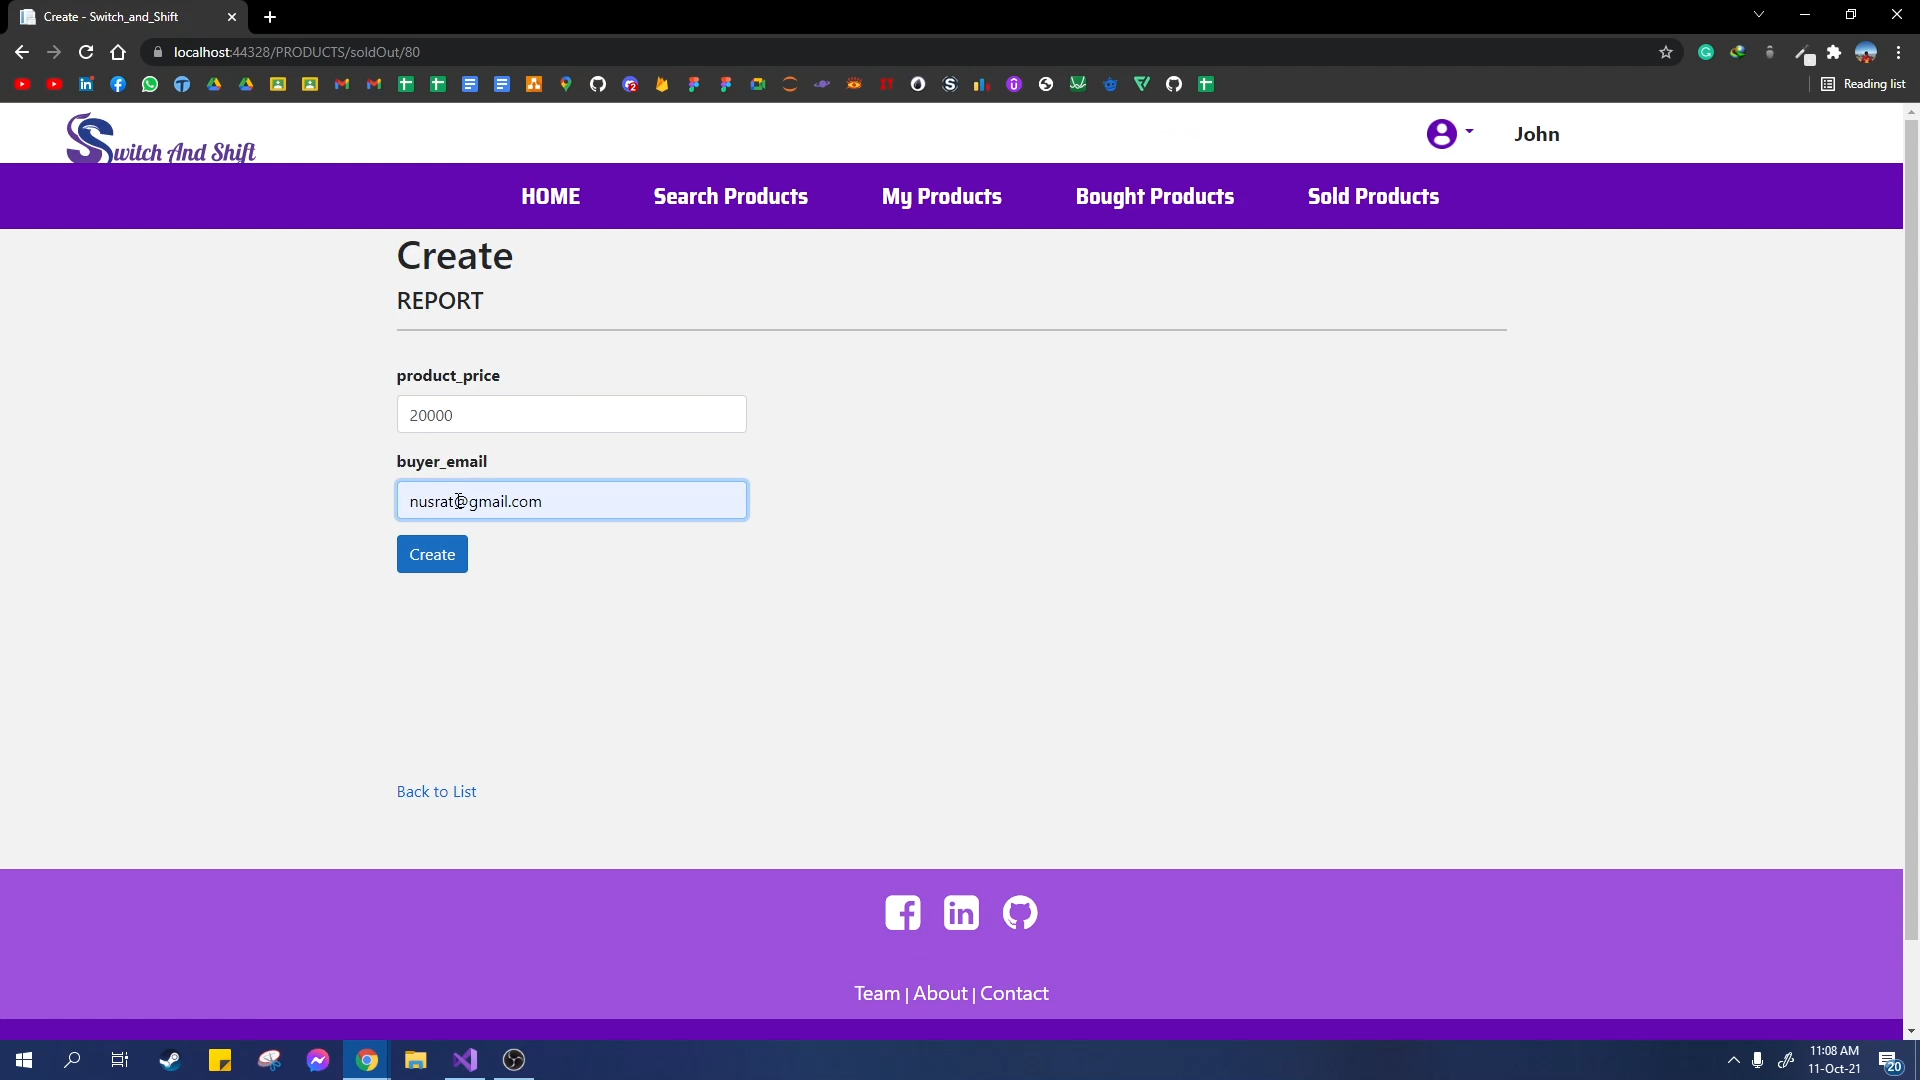Screen dimensions: 1920x1080
Task: Click the page vertical scrollbar
Action: coord(1911,530)
